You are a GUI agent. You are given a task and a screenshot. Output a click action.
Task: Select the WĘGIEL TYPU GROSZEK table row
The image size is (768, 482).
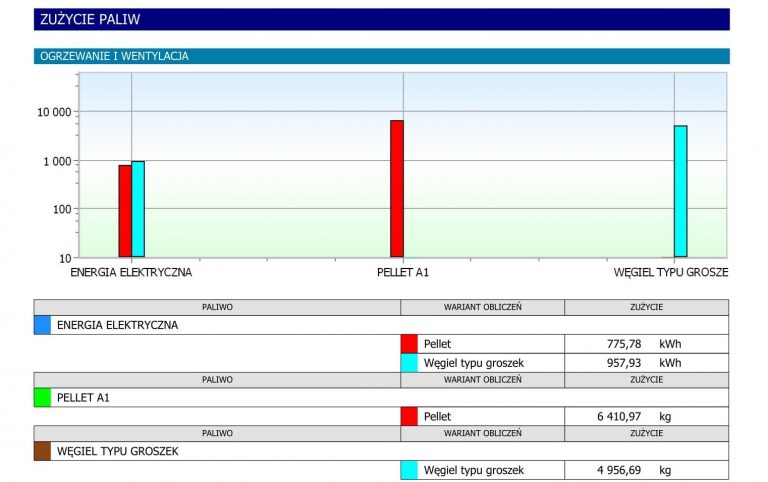click(x=382, y=451)
